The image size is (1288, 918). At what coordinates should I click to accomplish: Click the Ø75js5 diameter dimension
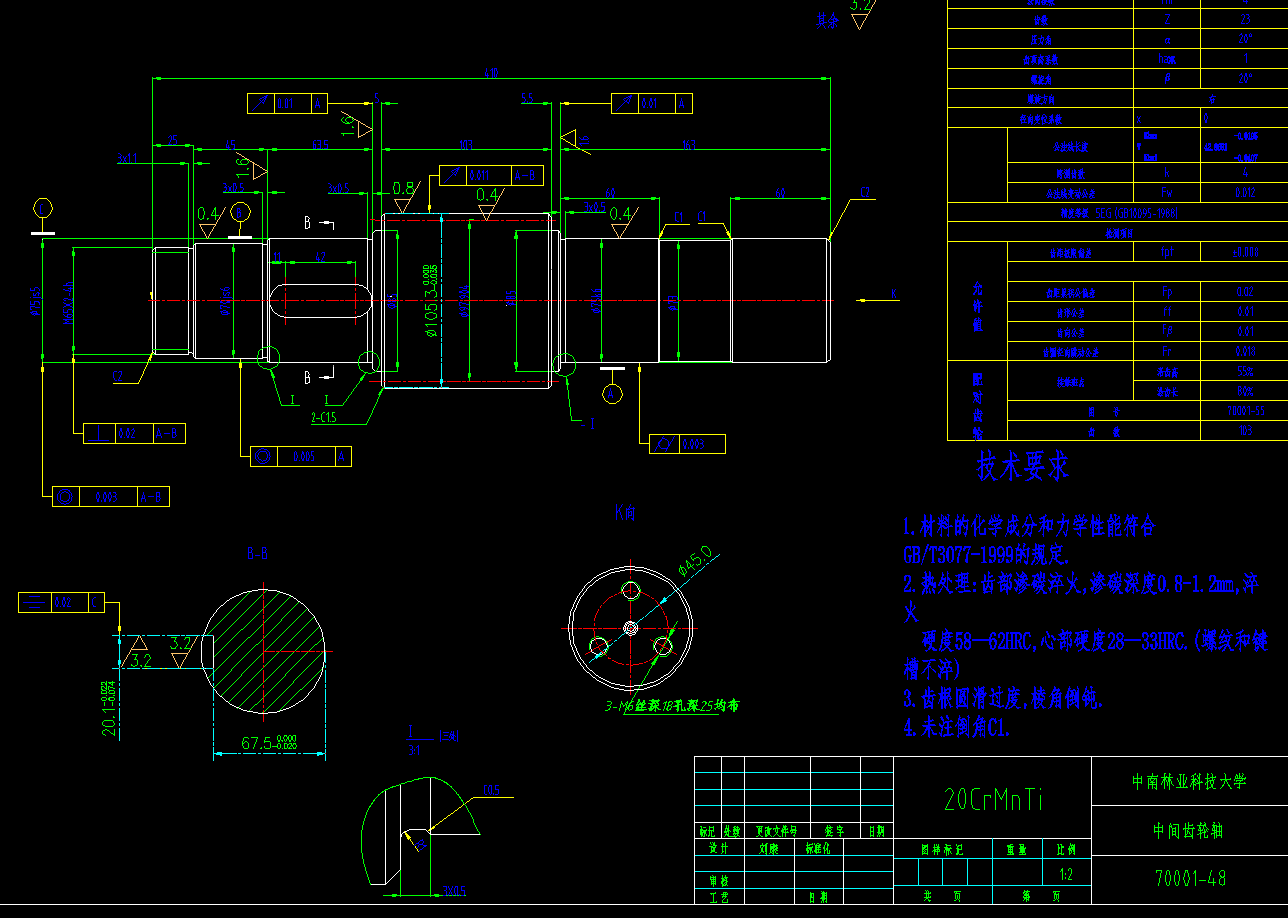coord(35,301)
